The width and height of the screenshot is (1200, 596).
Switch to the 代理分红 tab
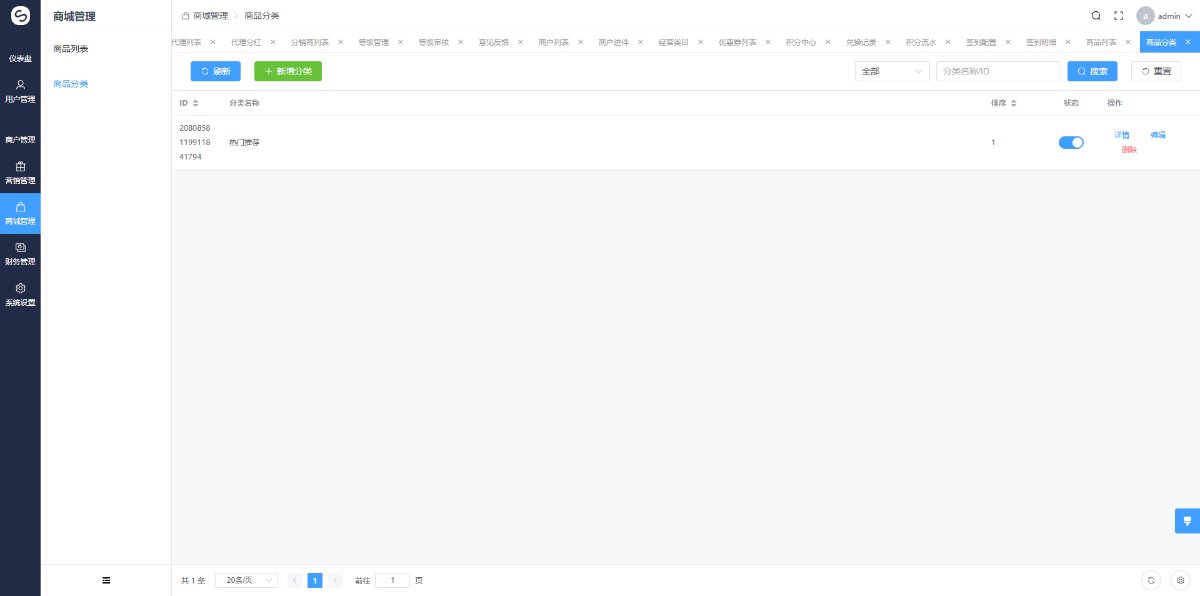coord(246,42)
